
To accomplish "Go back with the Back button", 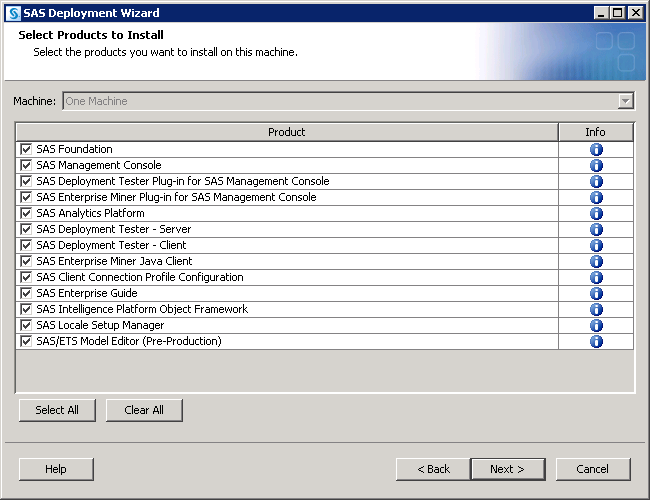I will [x=433, y=469].
